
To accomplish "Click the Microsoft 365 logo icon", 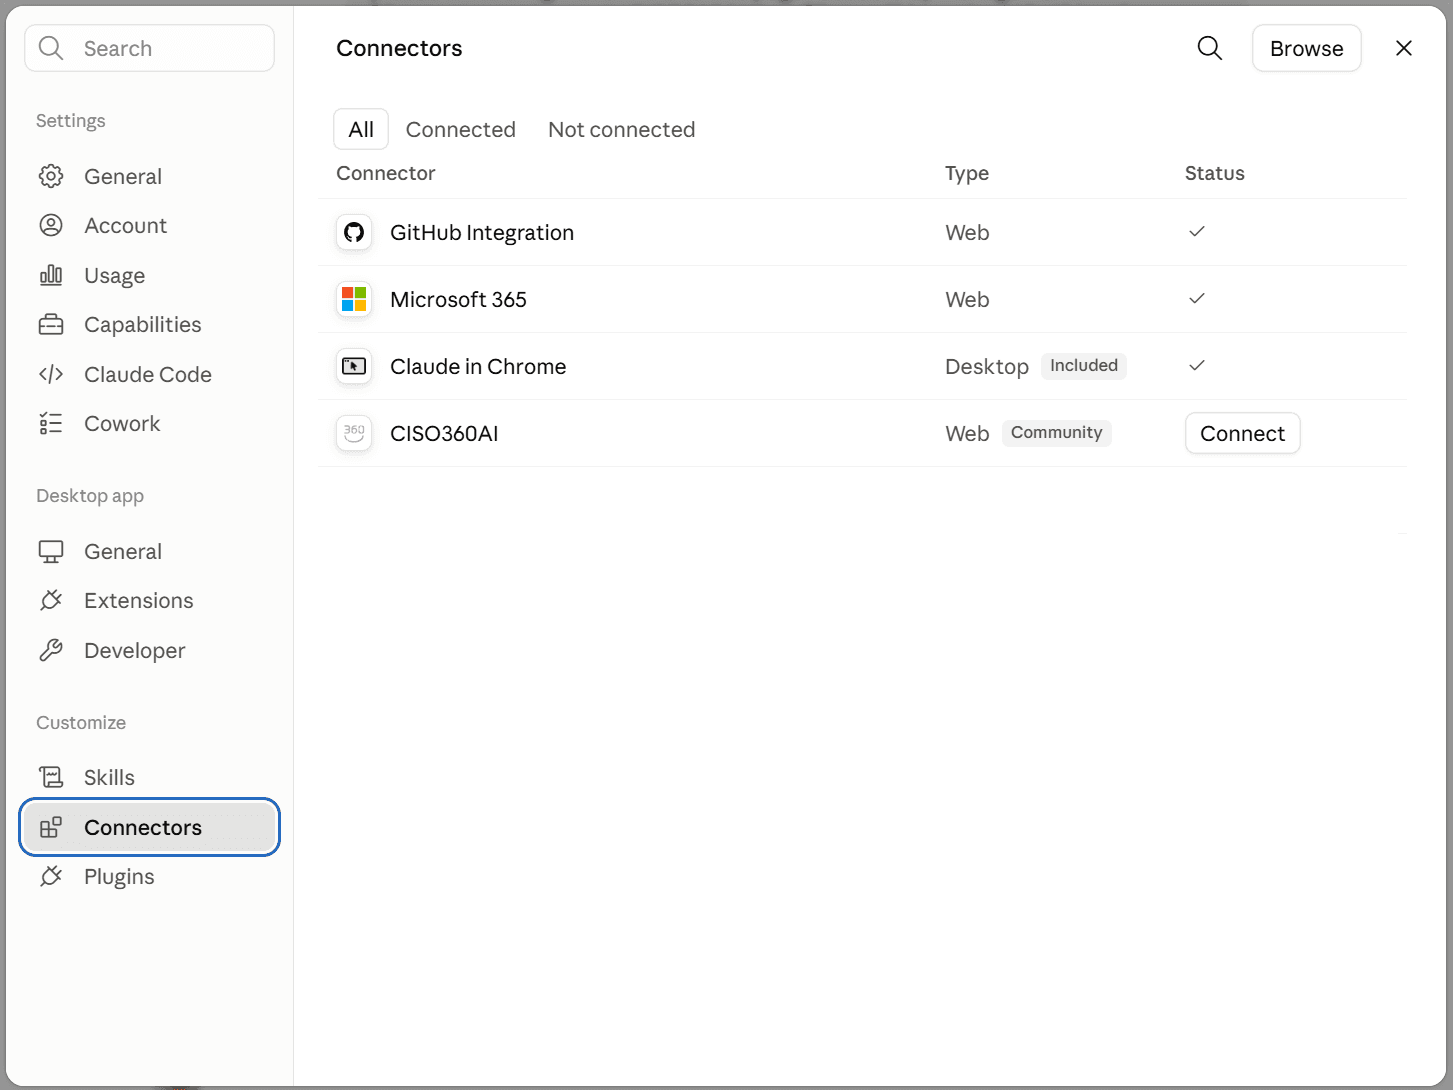I will tap(354, 299).
